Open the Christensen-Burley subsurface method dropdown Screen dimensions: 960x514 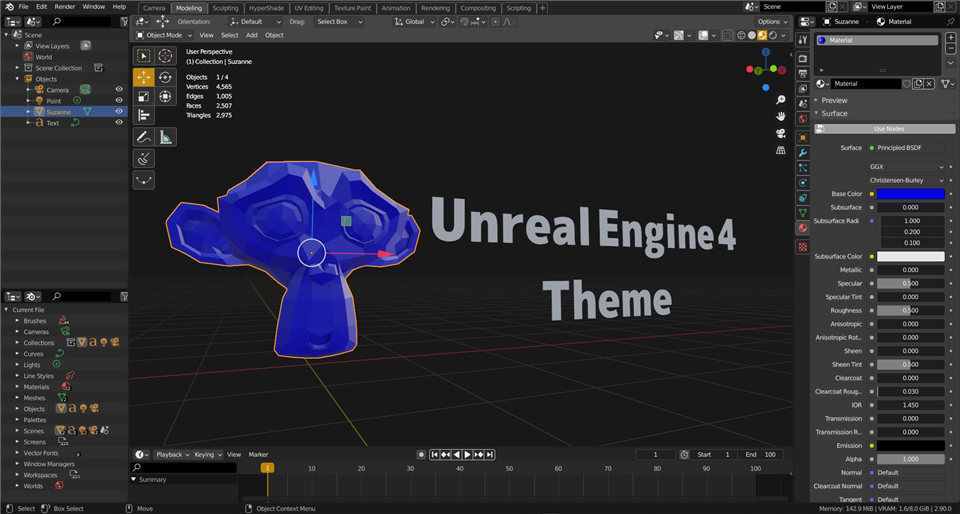coord(906,181)
